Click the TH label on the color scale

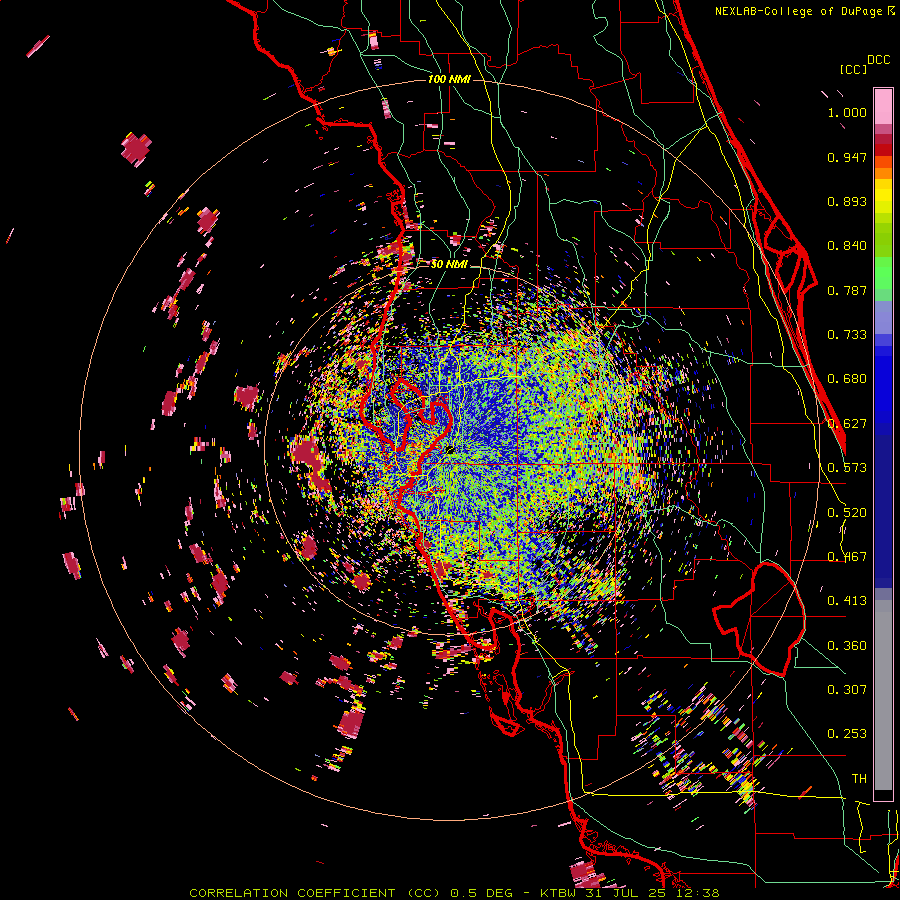[859, 779]
